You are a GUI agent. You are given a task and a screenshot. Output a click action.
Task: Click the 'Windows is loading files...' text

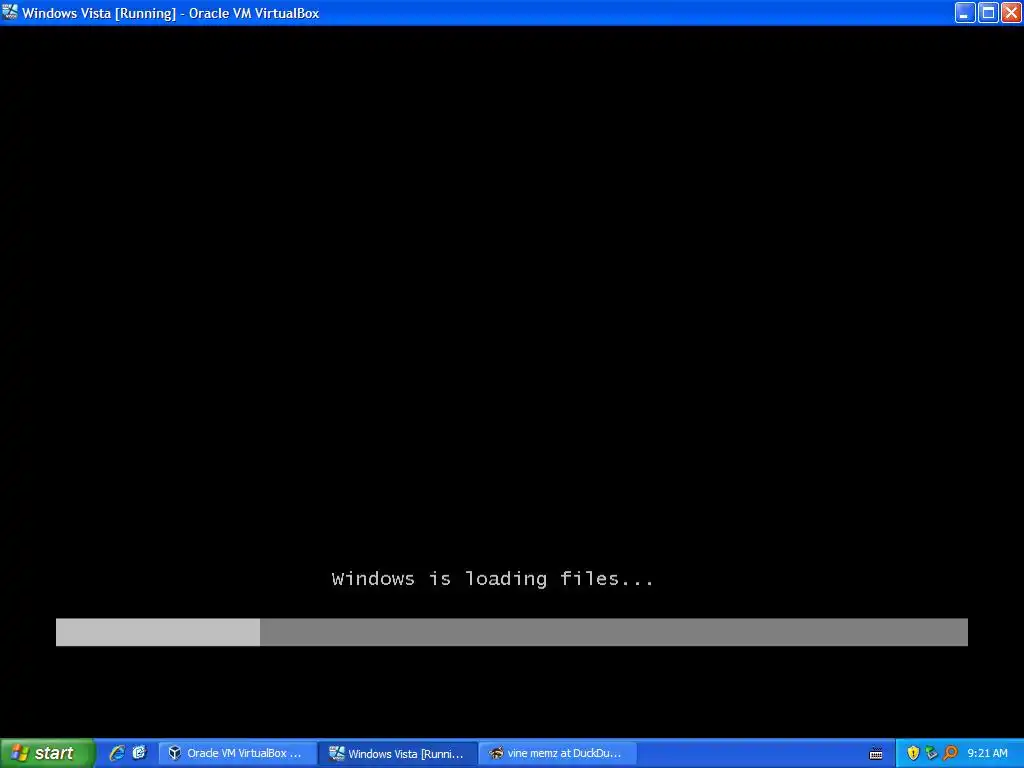[x=492, y=579]
